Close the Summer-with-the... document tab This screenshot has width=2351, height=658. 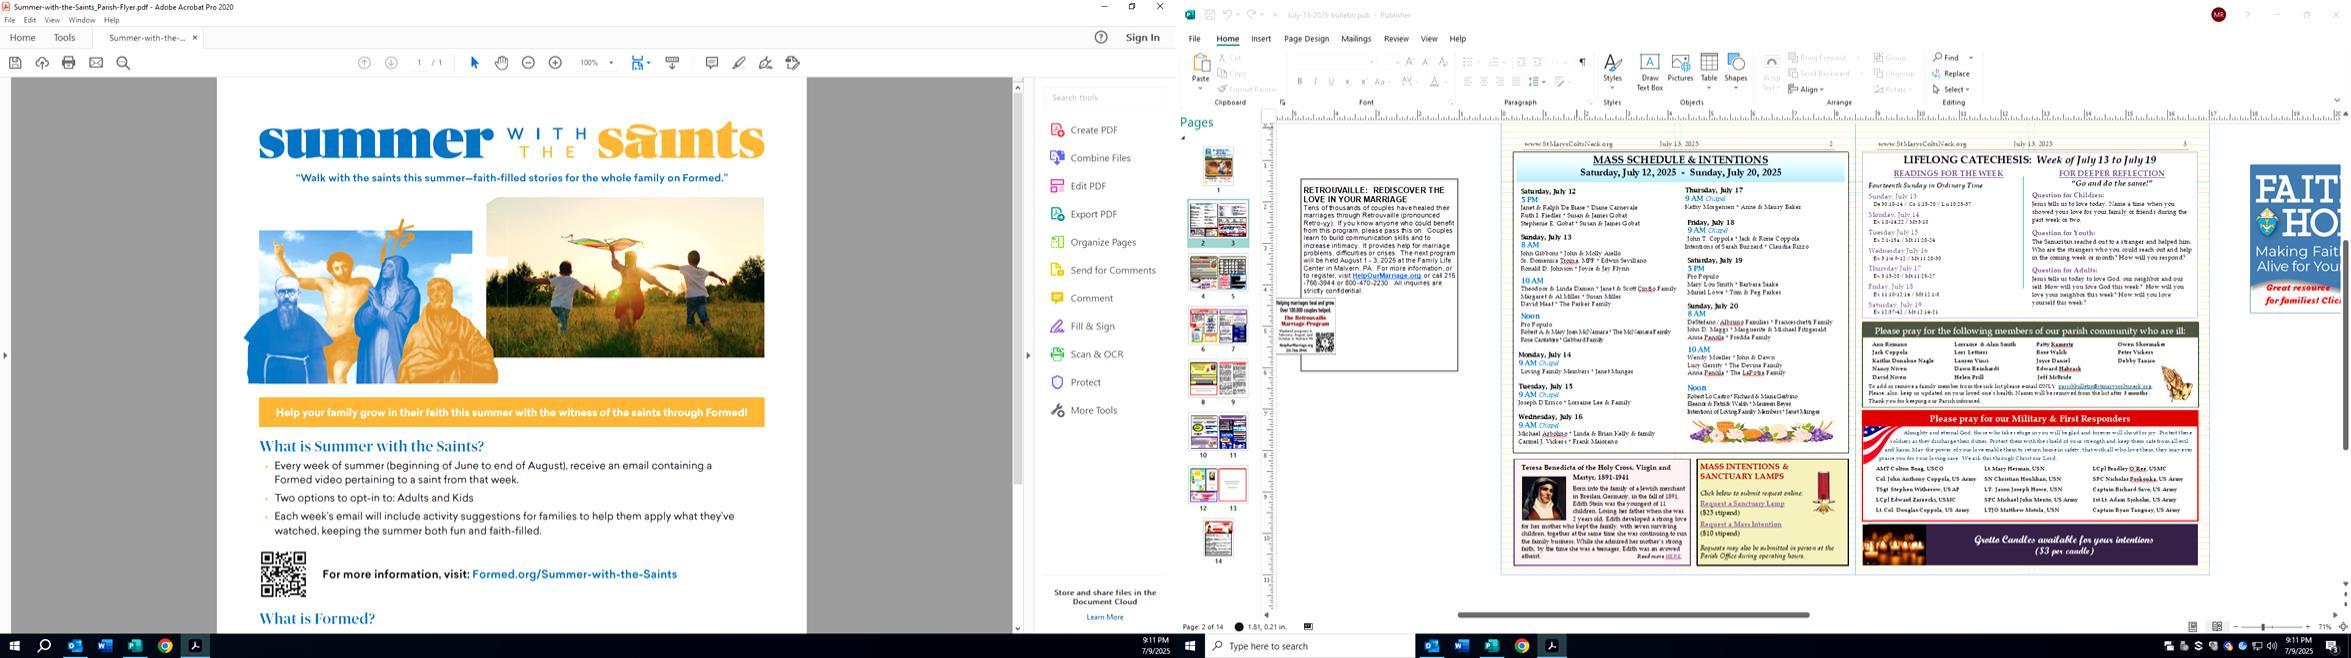click(195, 38)
